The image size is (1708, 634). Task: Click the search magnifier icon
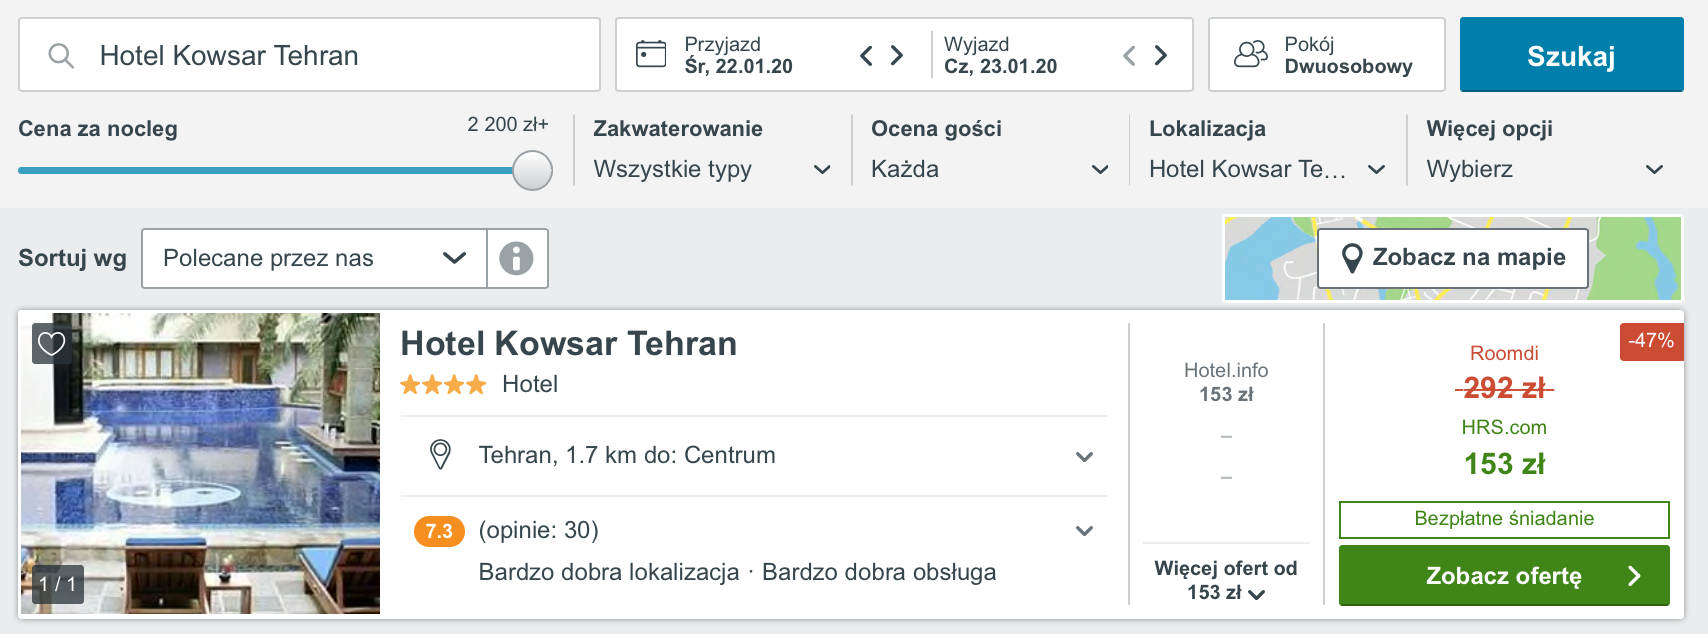[61, 55]
